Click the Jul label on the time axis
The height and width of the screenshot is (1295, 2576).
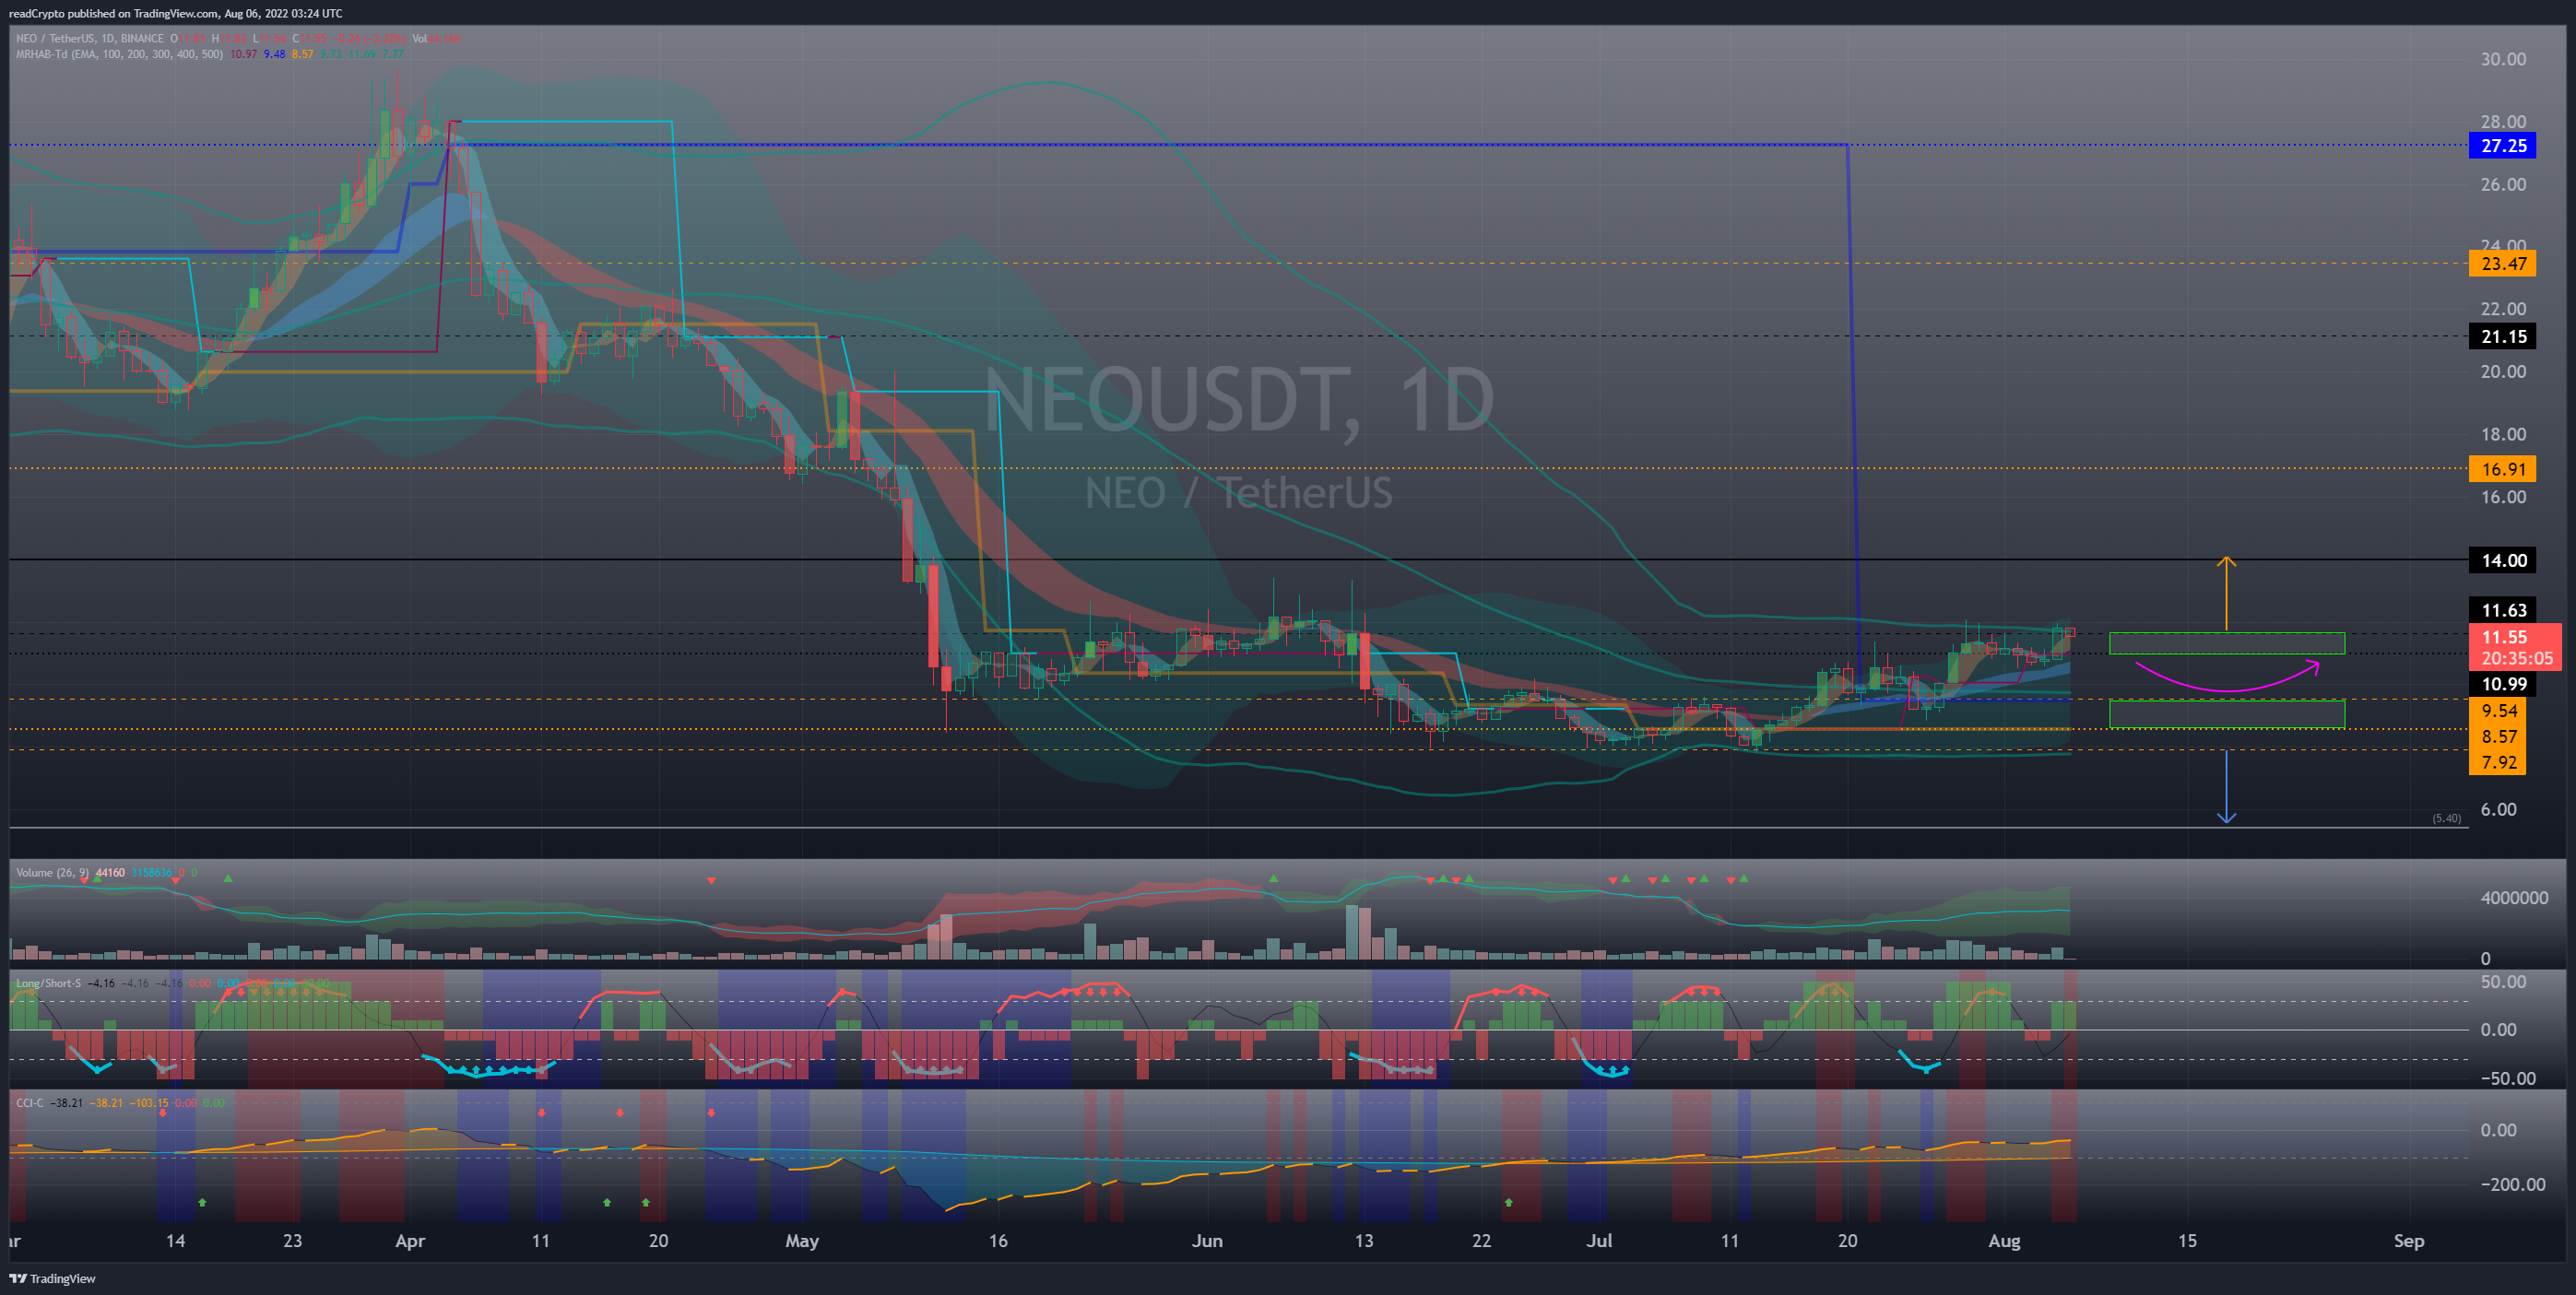1599,1241
